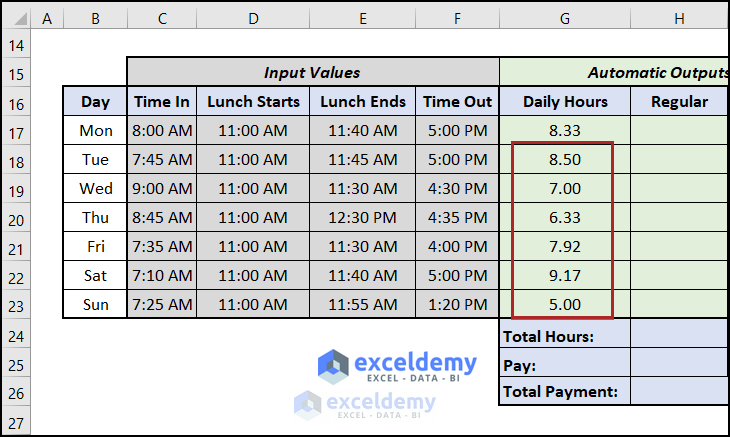
Task: Select Tuesday's Time In 7:45 AM cell
Action: pos(162,159)
